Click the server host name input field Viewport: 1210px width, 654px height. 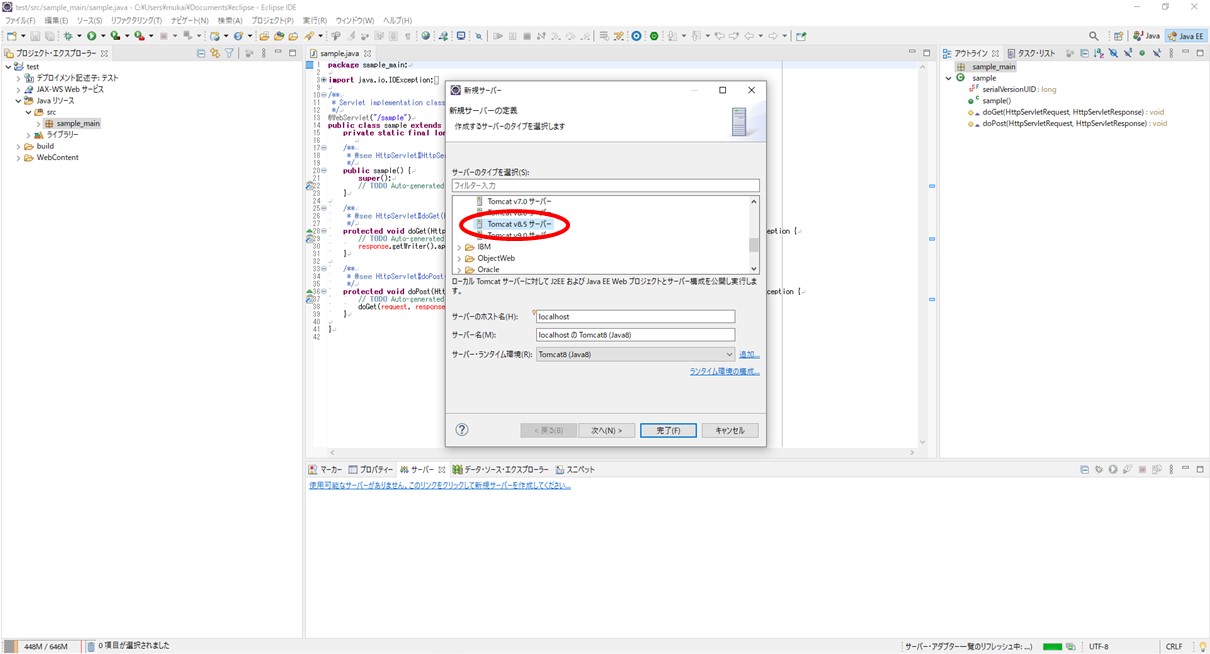tap(635, 316)
